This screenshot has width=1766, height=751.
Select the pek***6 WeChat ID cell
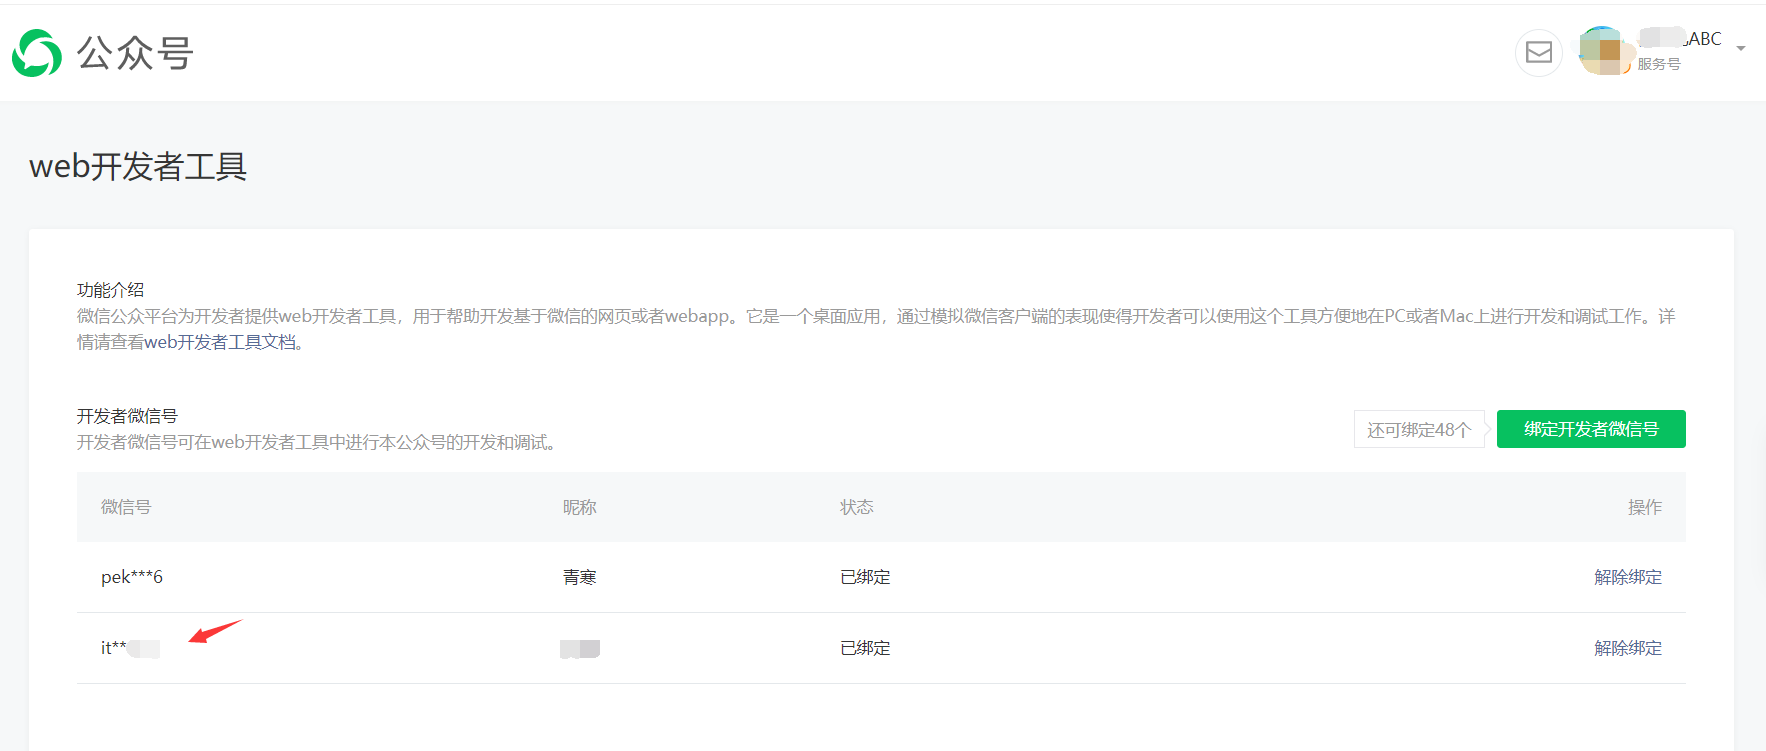pos(132,577)
